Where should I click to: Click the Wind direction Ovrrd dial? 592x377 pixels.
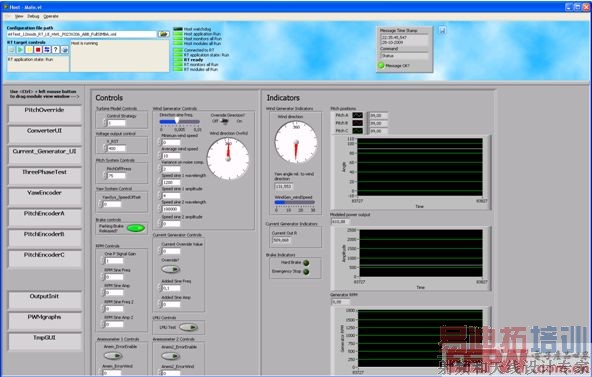[228, 158]
